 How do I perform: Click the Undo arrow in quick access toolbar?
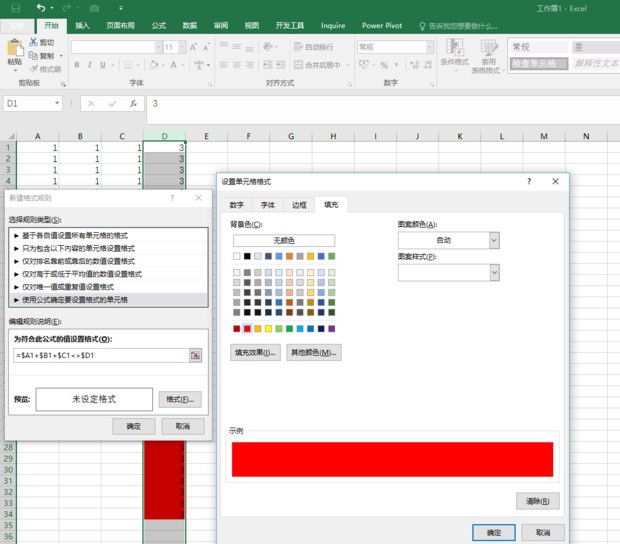tap(39, 7)
